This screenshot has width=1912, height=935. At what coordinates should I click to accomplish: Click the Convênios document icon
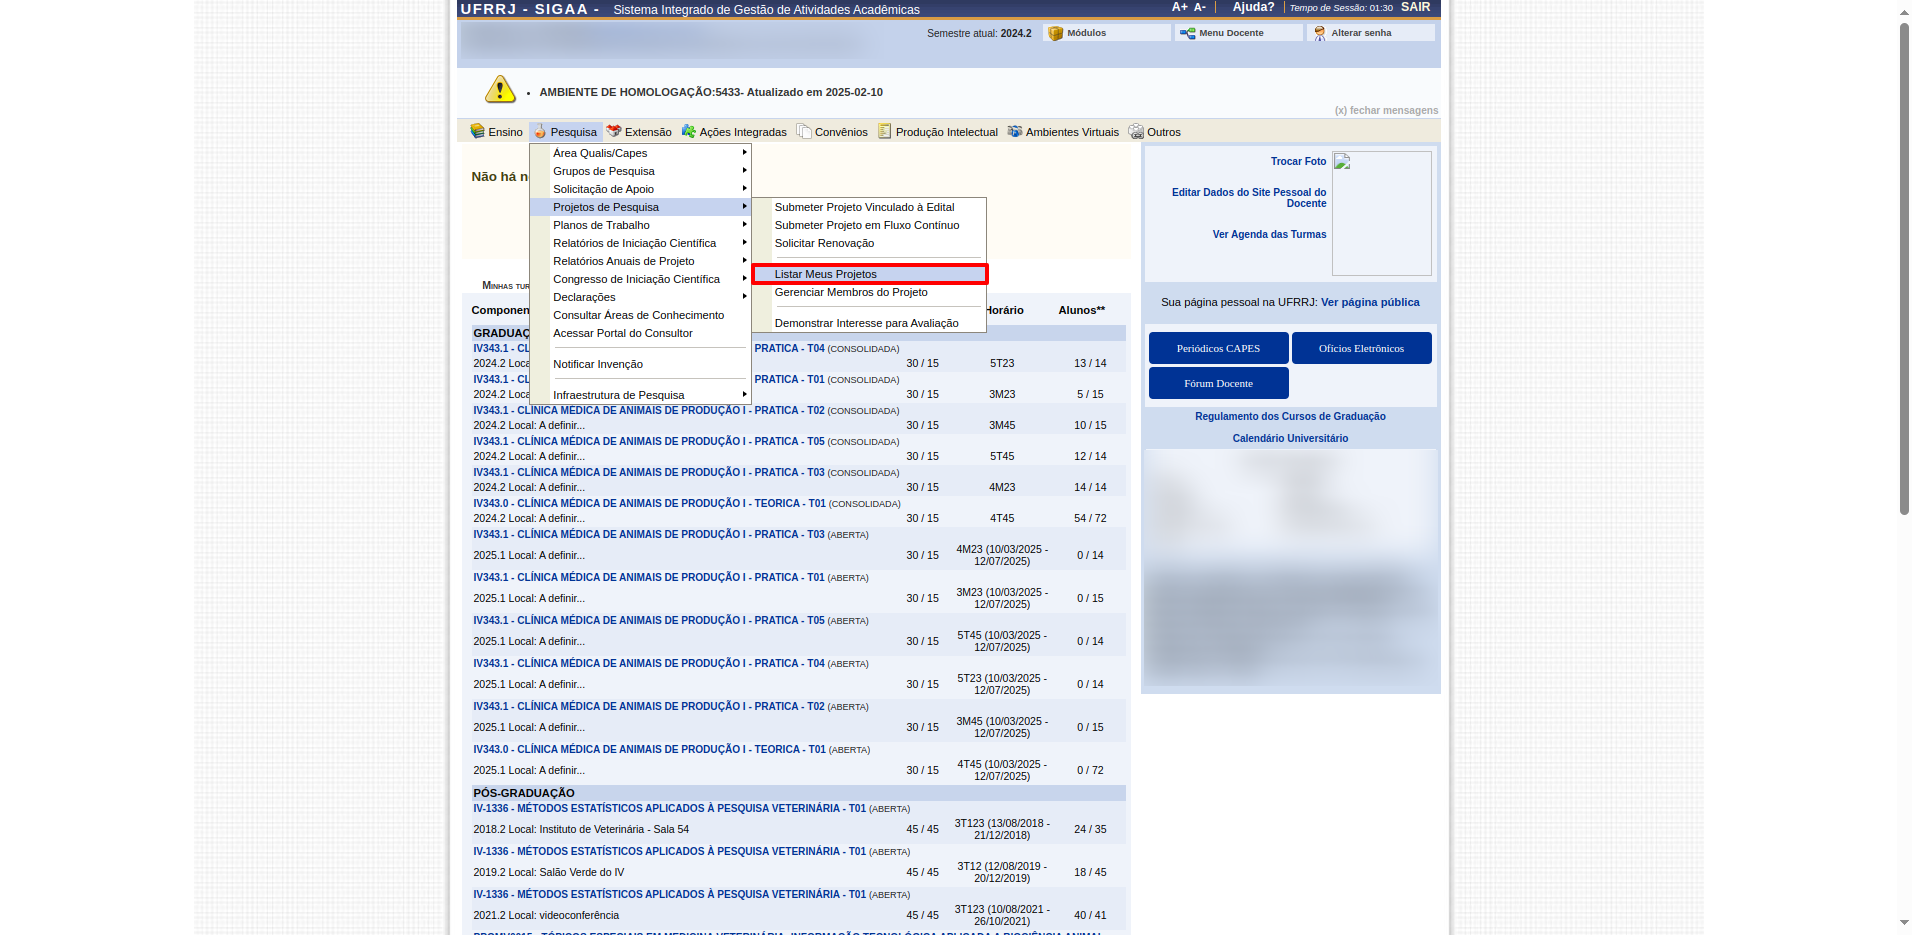pyautogui.click(x=804, y=131)
